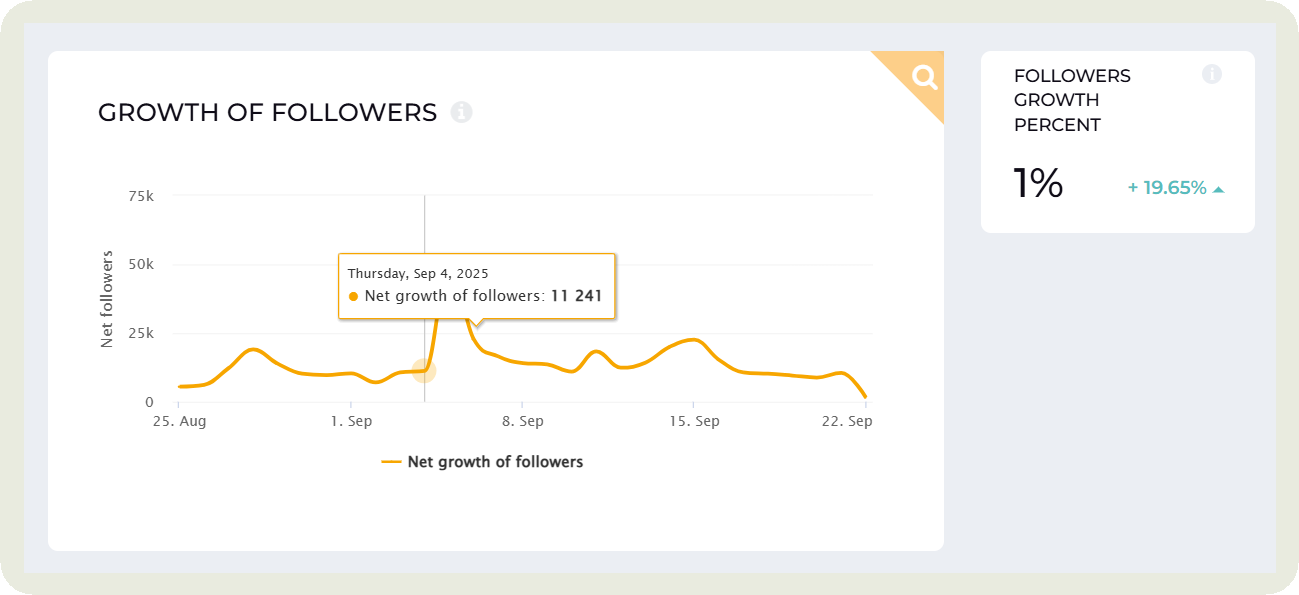
Task: Expand the Followers Growth Percent card
Action: coord(1117,140)
